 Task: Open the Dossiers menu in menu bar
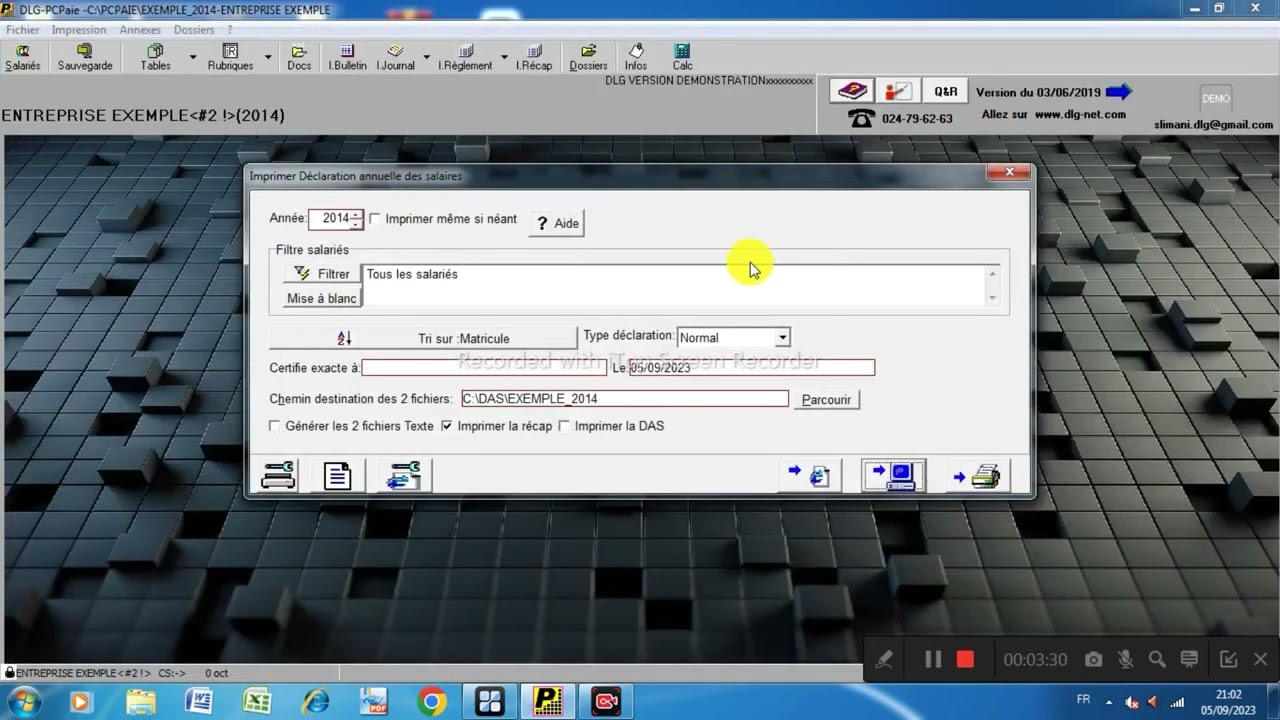coord(194,30)
